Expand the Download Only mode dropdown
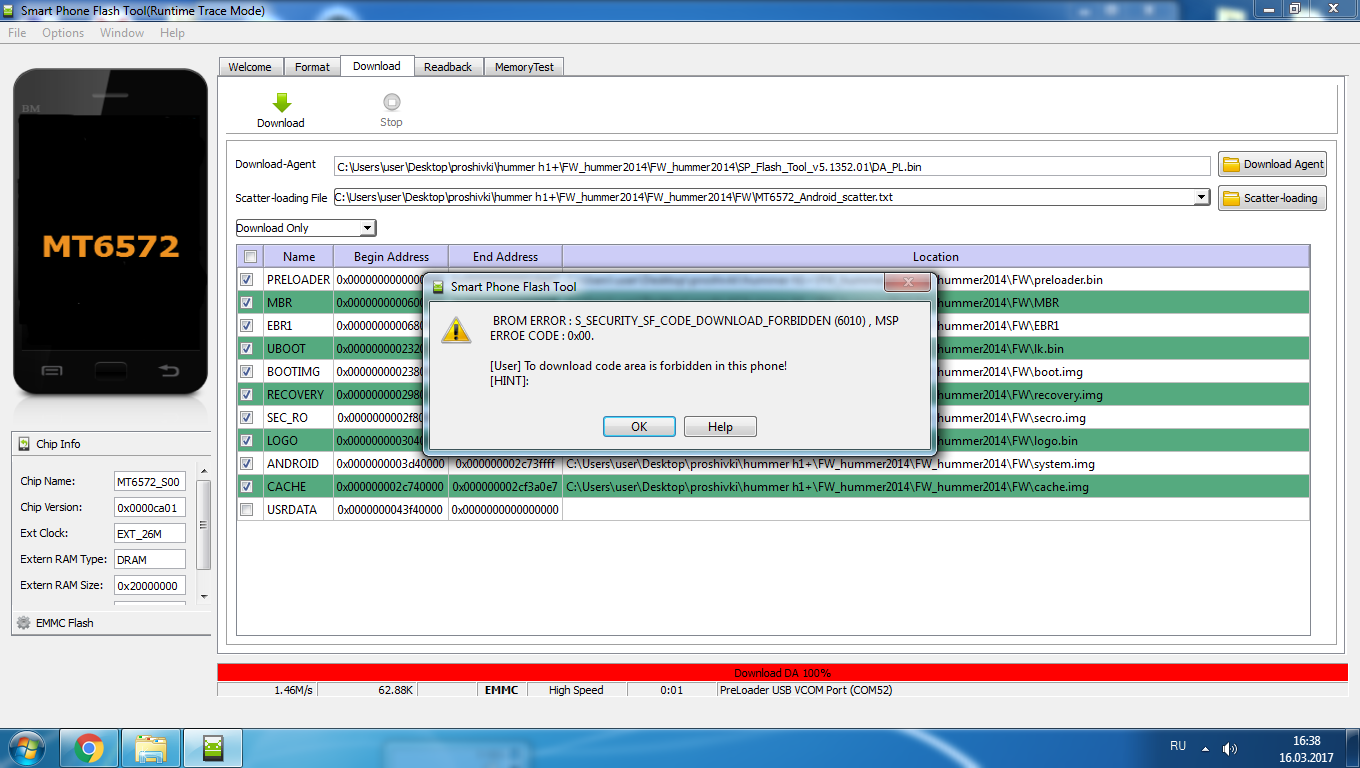This screenshot has height=768, width=1360. 367,228
